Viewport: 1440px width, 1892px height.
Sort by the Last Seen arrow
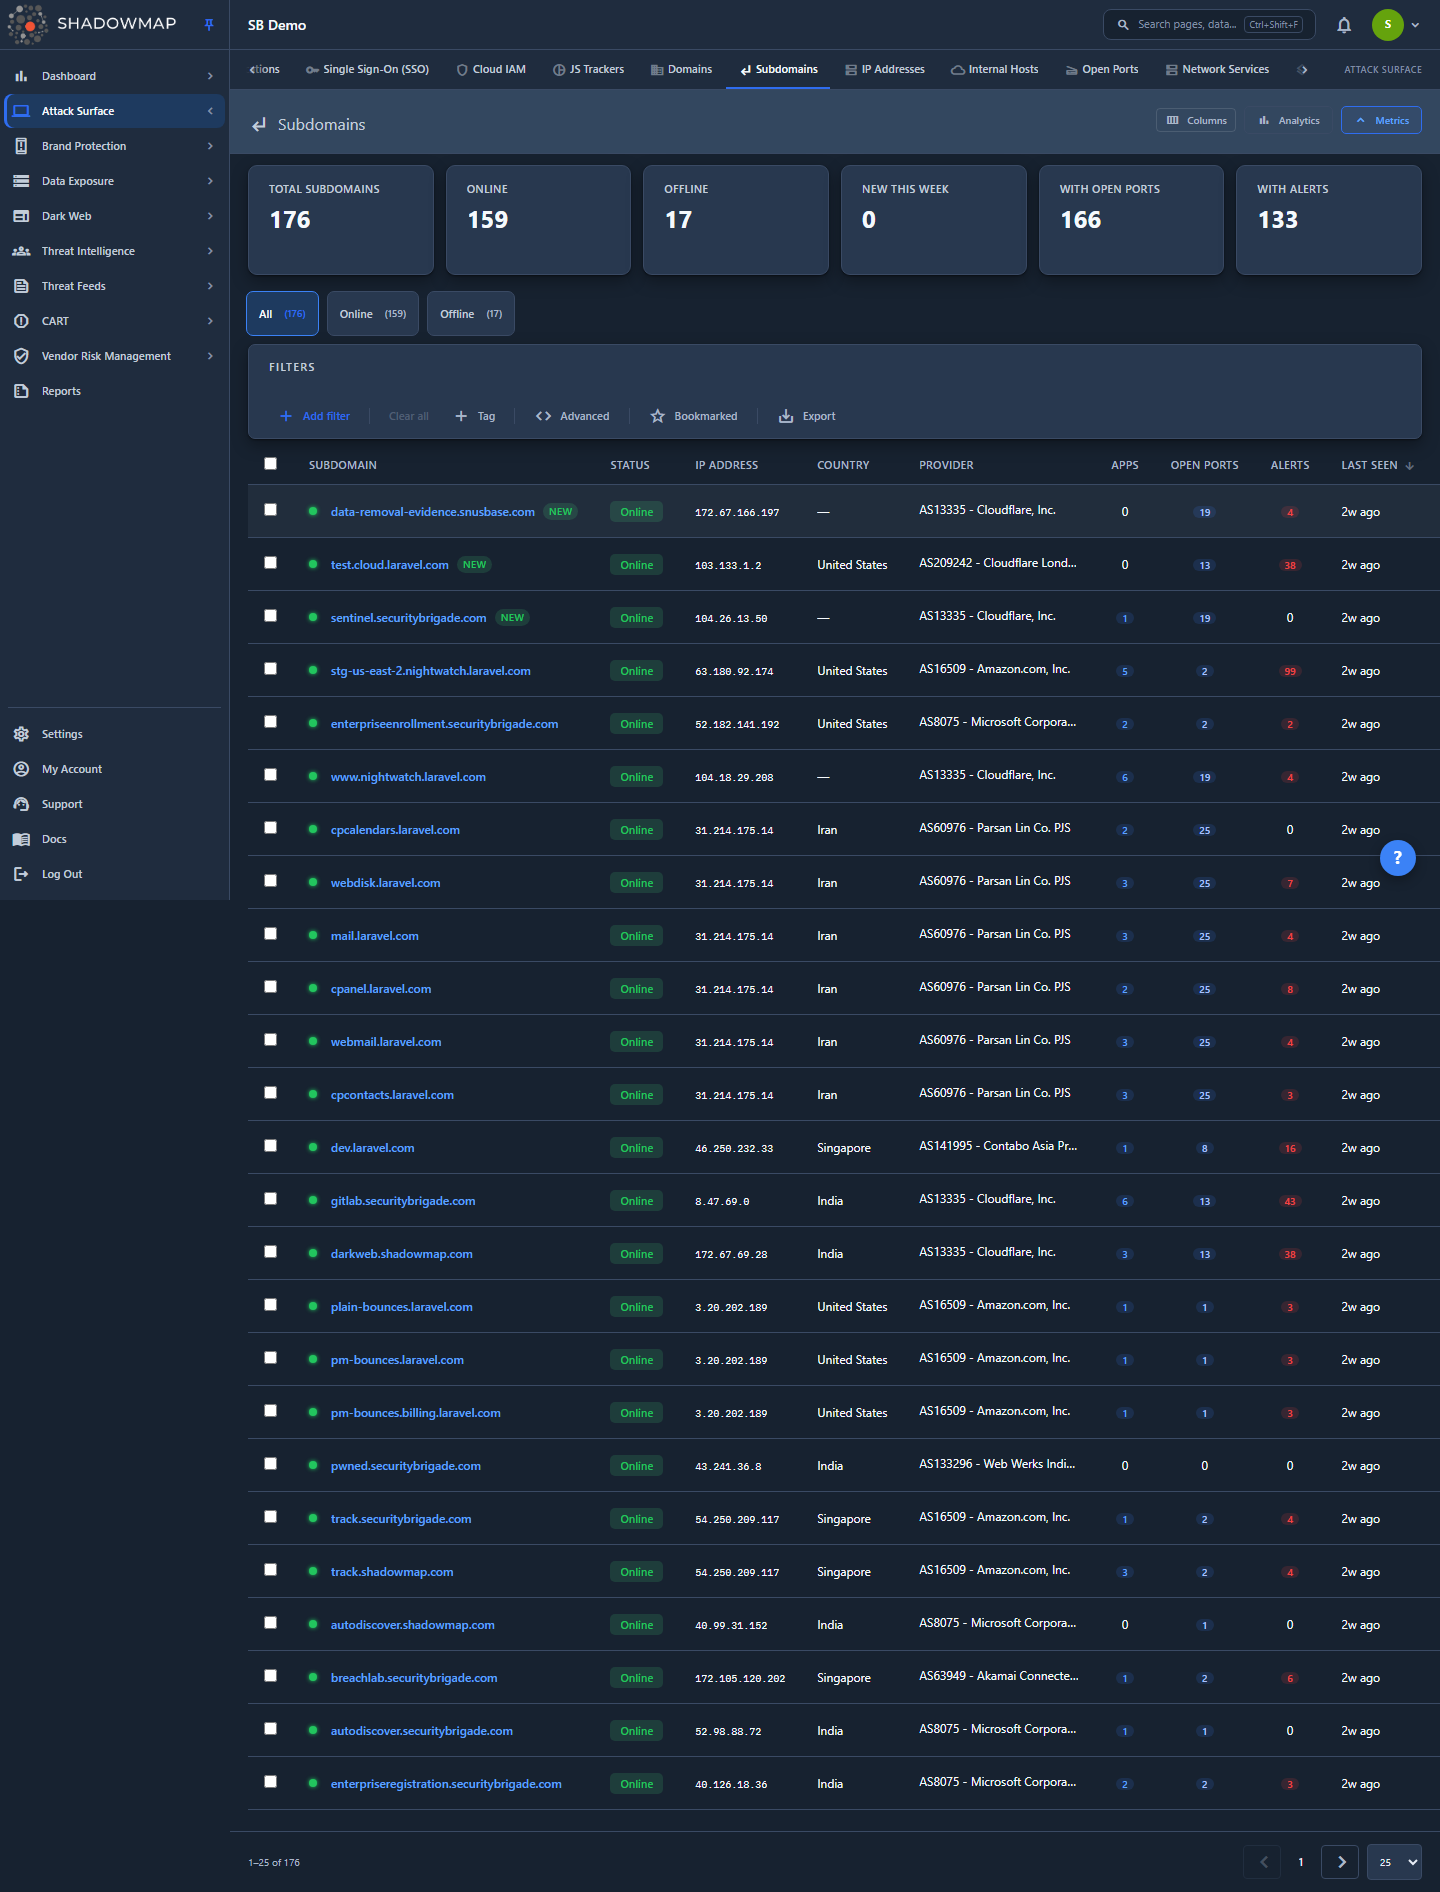1410,466
